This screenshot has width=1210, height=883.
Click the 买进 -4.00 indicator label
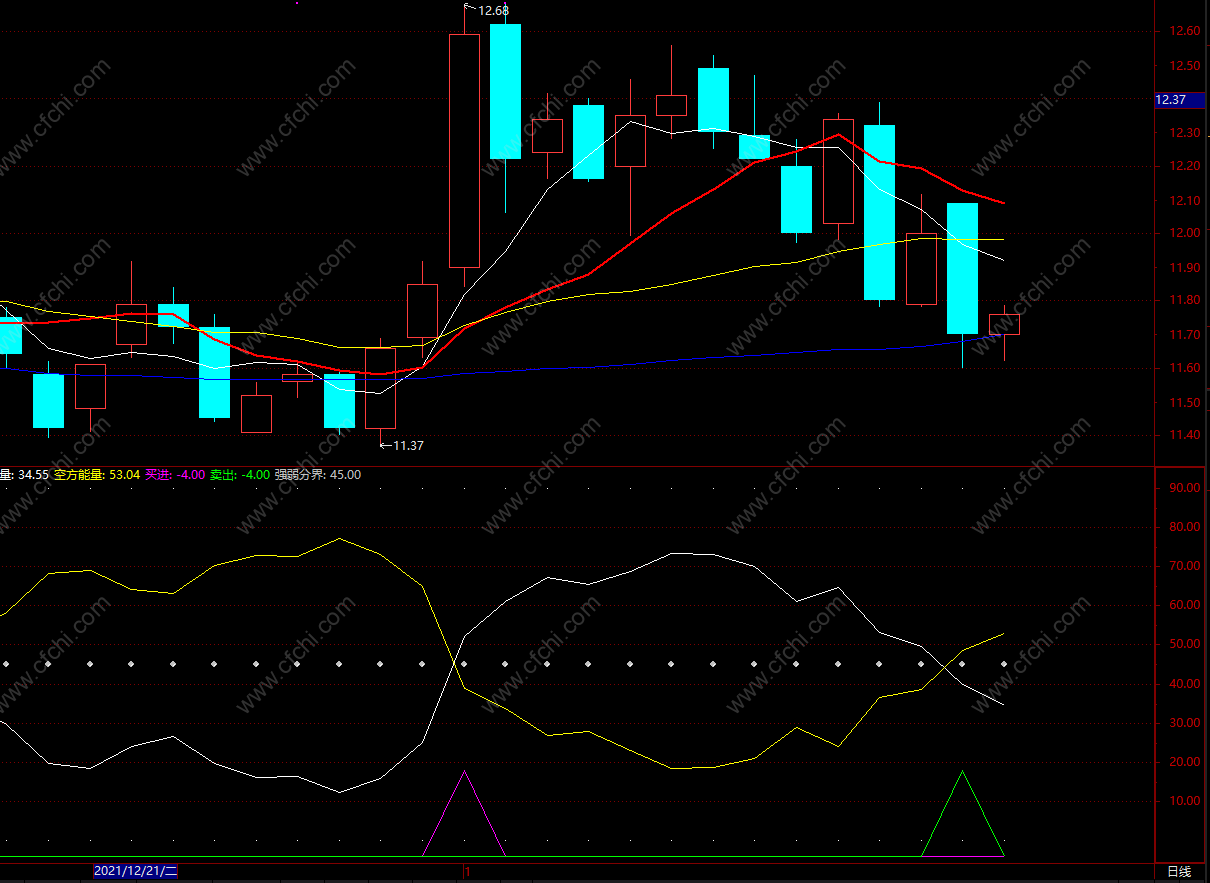(x=175, y=475)
